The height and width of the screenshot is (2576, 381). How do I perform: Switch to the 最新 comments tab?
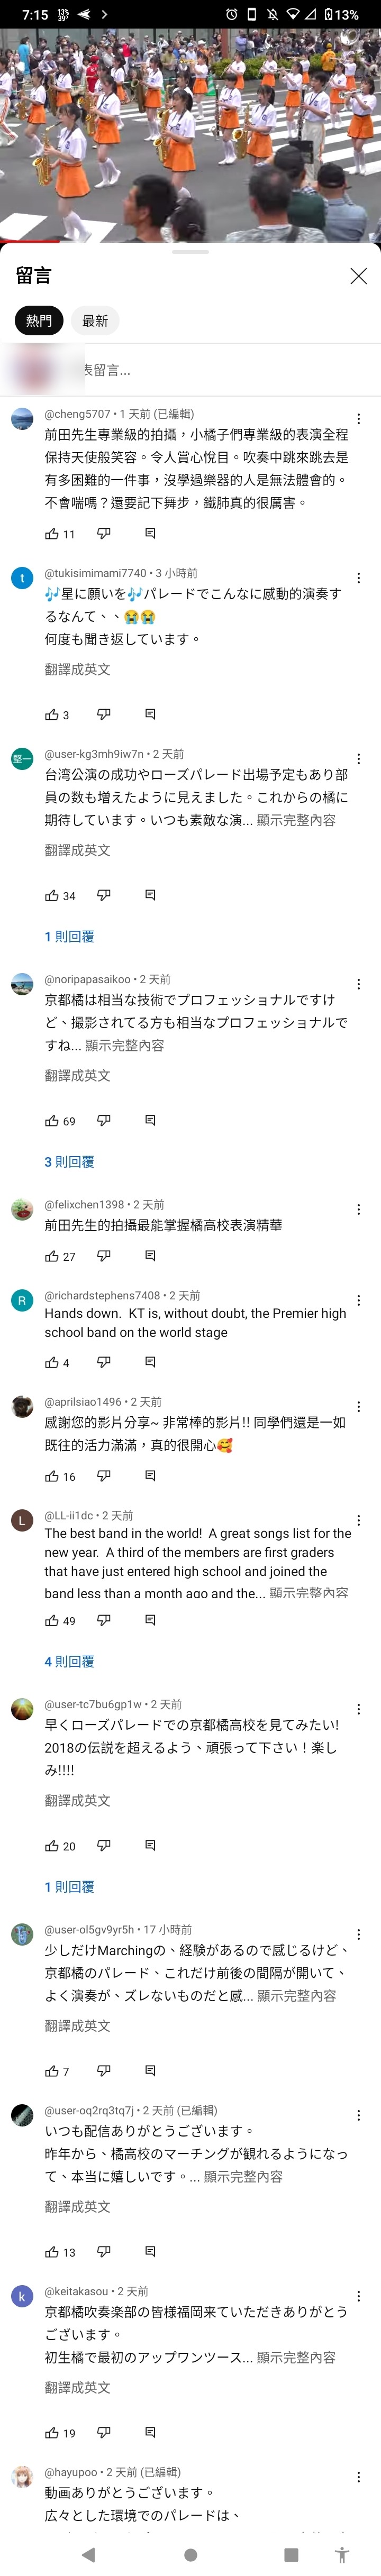click(x=95, y=321)
